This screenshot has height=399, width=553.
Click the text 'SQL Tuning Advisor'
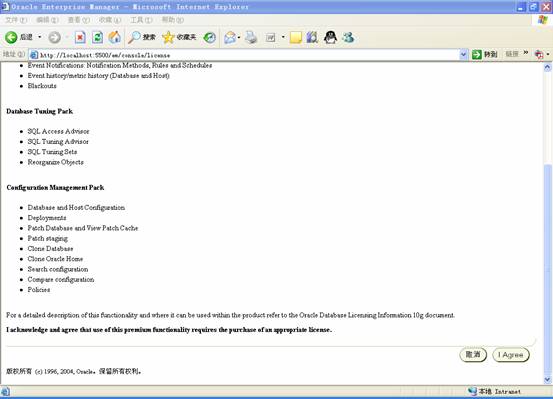(58, 141)
